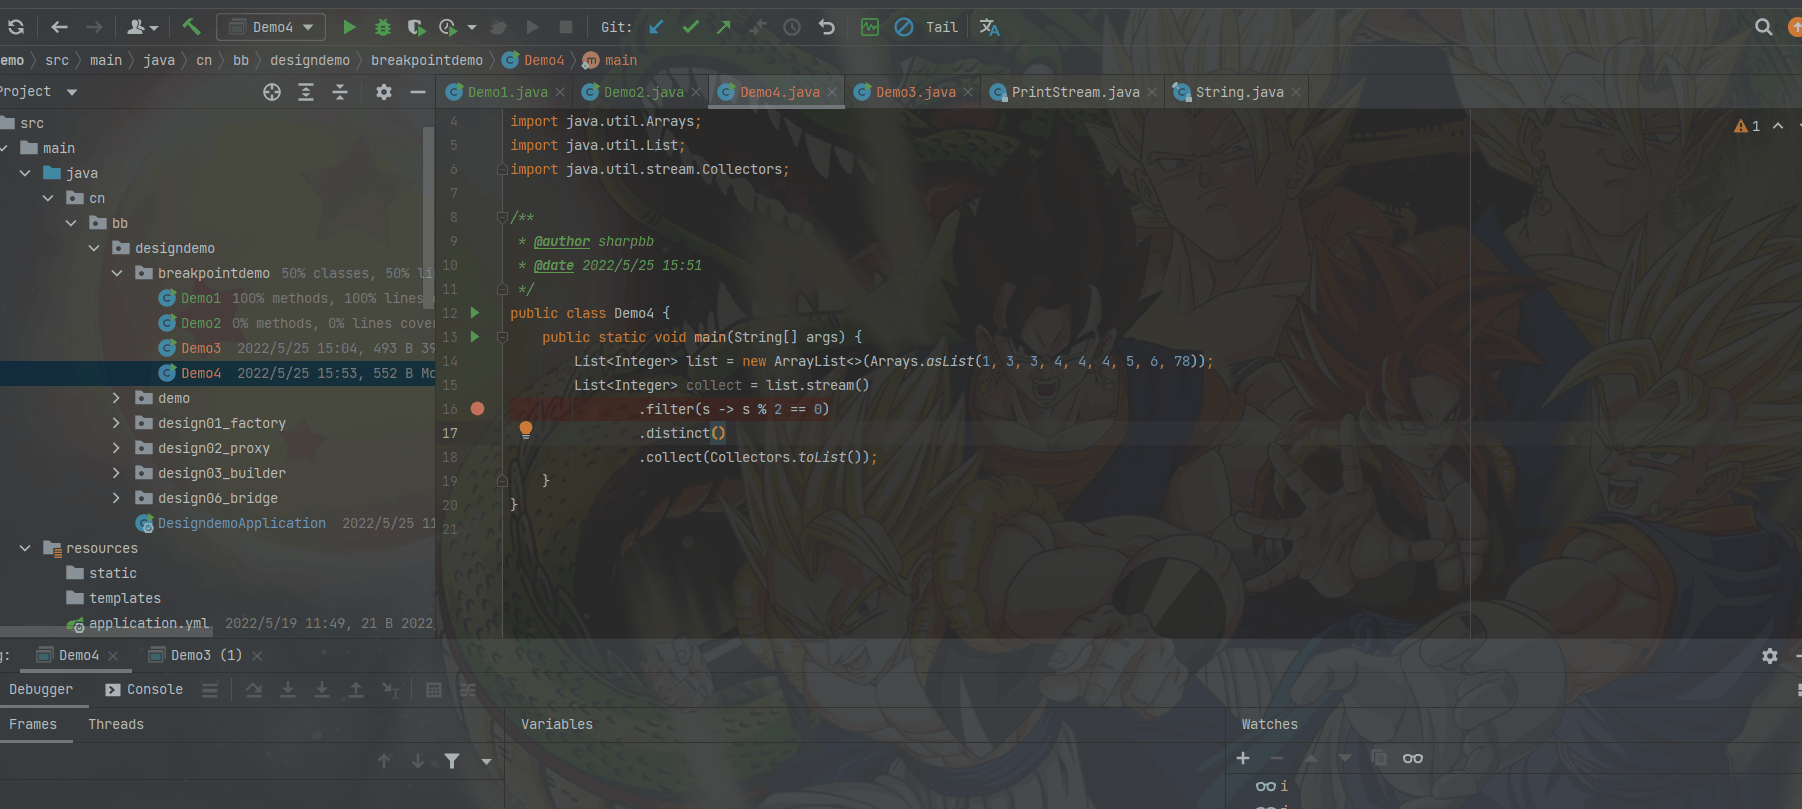Click Step Over debug icon
The image size is (1802, 809).
coord(254,690)
